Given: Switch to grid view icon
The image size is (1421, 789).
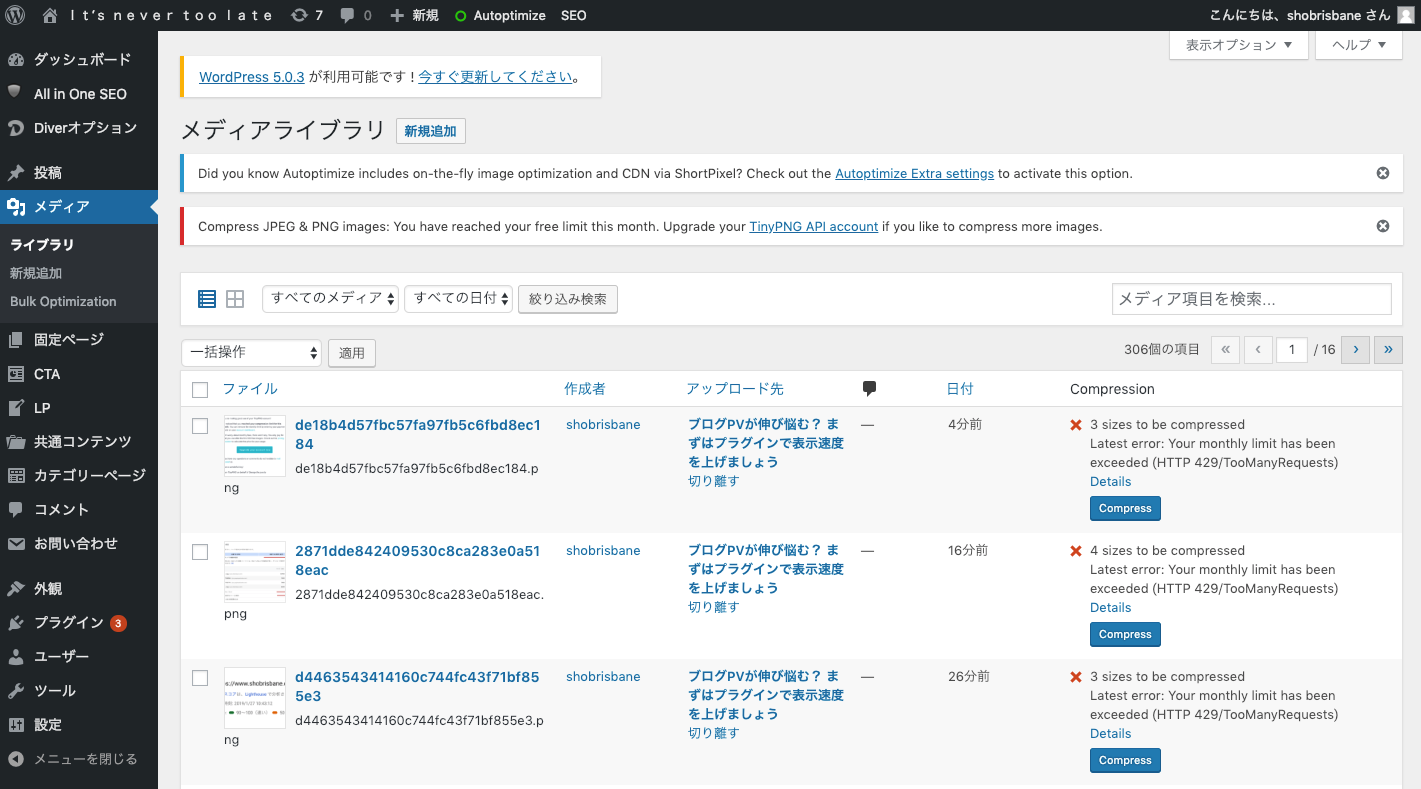Looking at the screenshot, I should 235,298.
